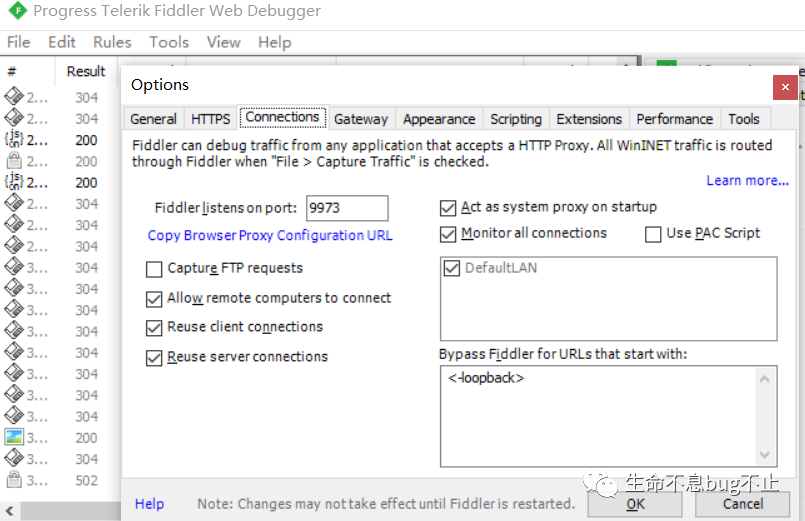Toggle the DefaultLAN checkbox
This screenshot has width=805, height=521.
(x=451, y=268)
